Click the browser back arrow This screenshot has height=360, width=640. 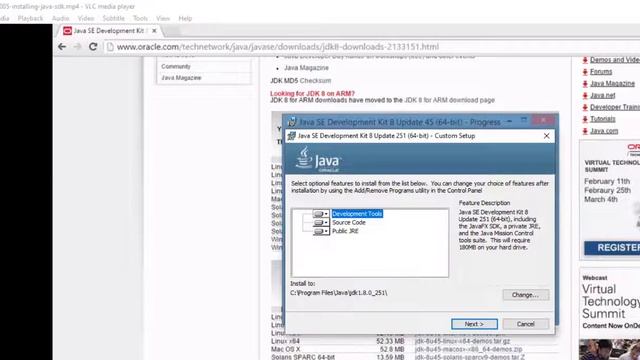62,47
